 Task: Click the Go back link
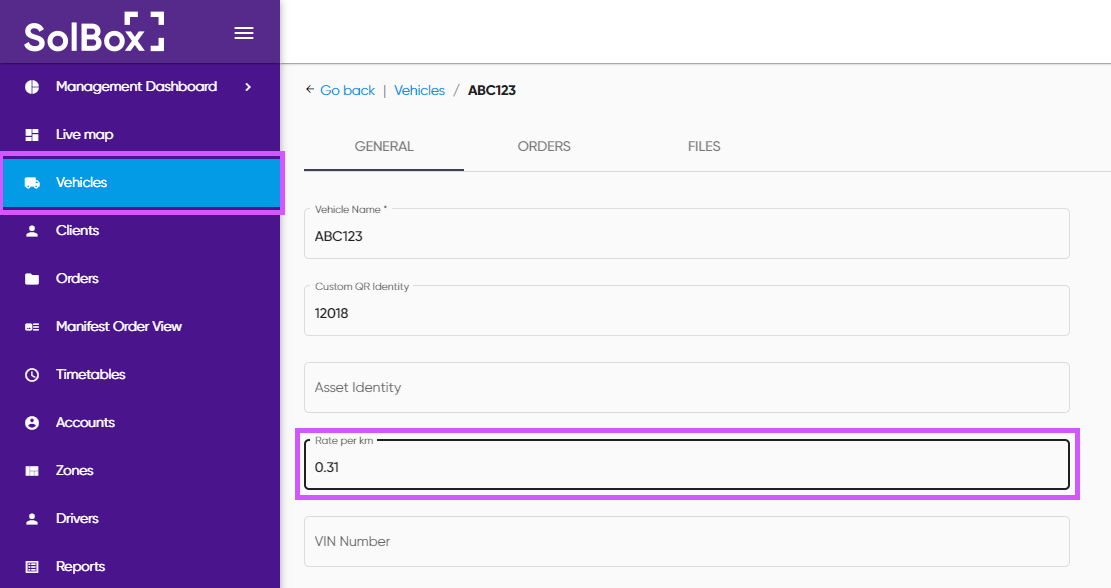tap(346, 90)
